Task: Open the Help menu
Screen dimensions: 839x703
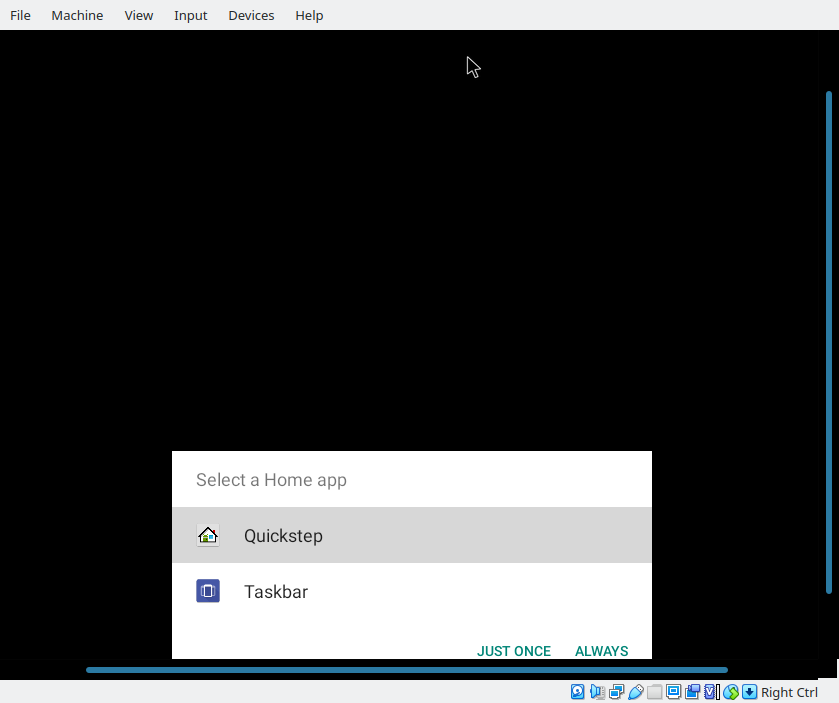Action: (309, 16)
